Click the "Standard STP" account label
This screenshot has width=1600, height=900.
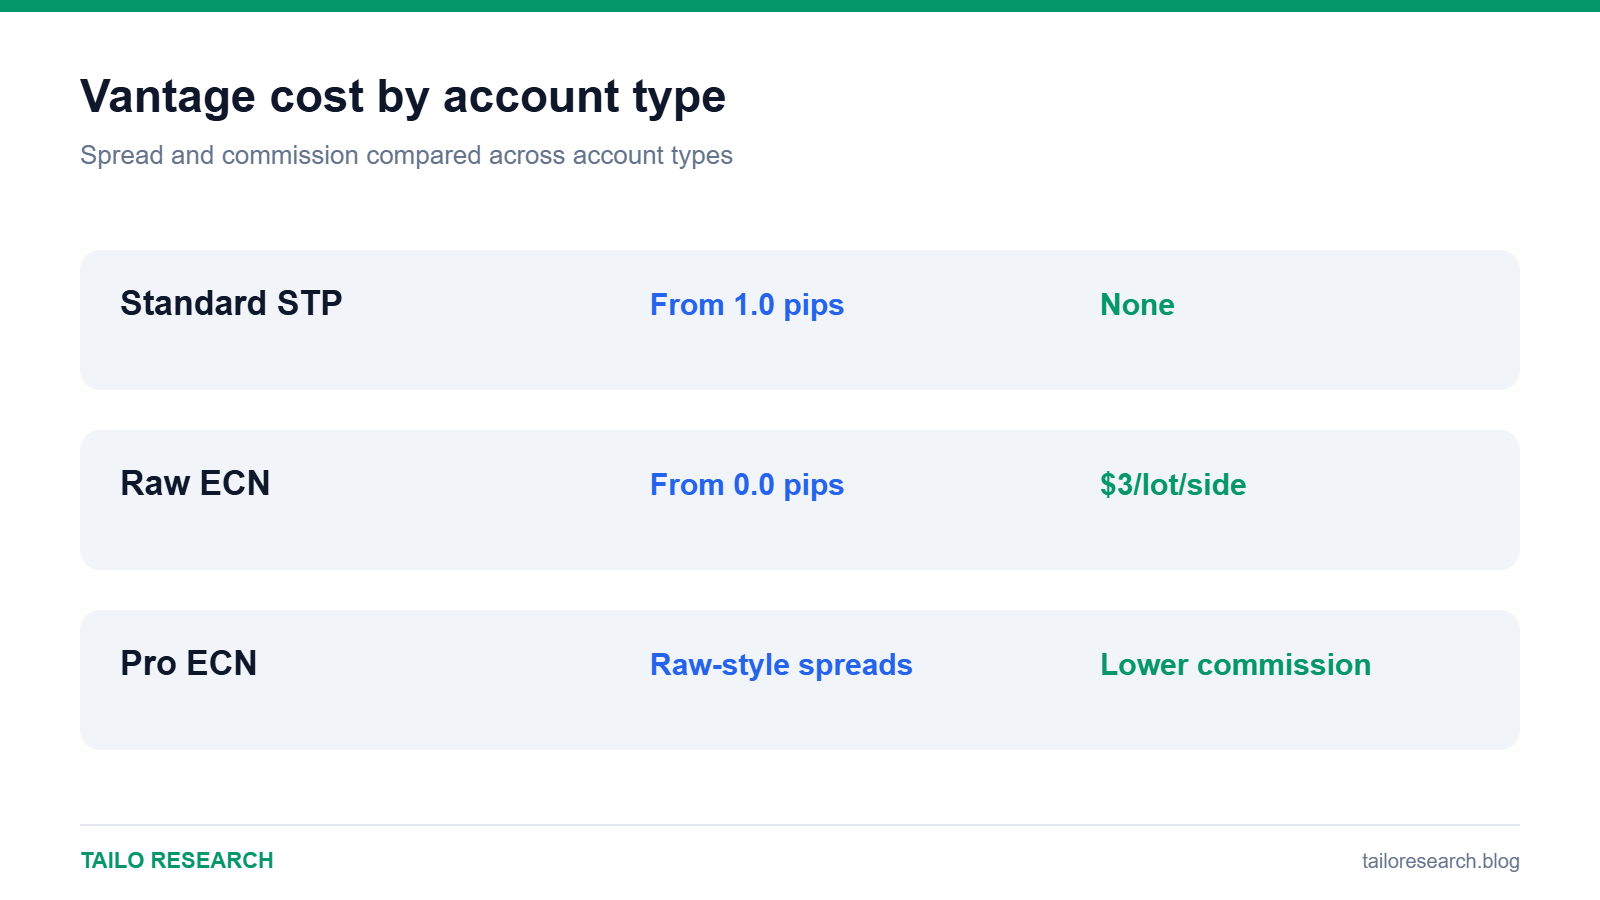(231, 303)
